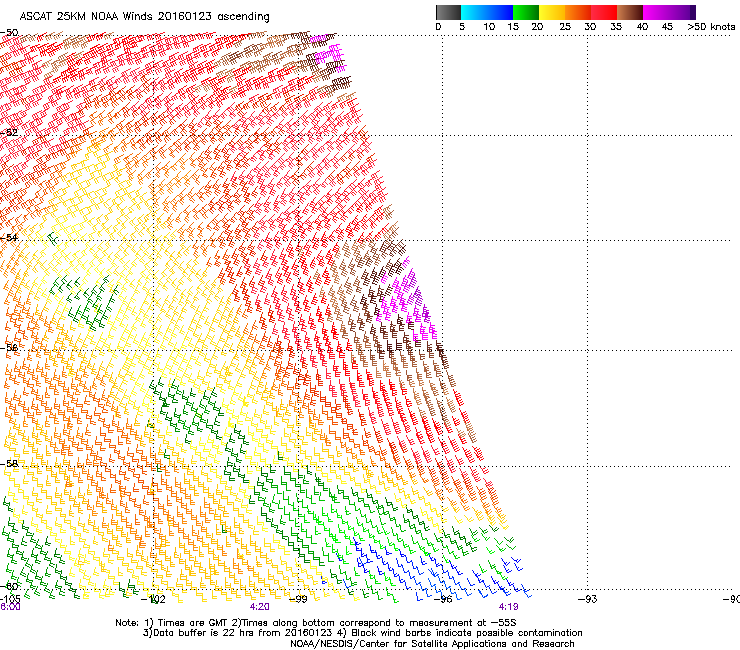Click the '45' label under the color bar
The width and height of the screenshot is (740, 650).
pos(667,27)
